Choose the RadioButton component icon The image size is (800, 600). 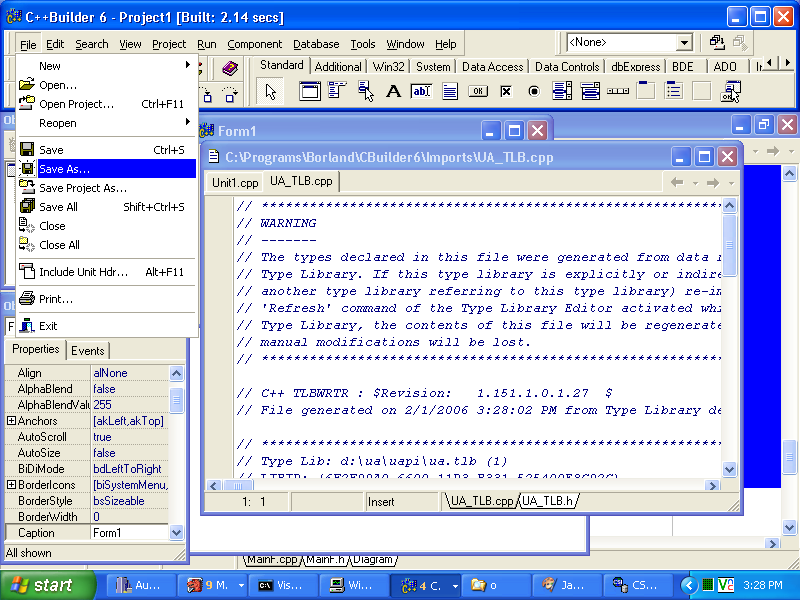click(534, 91)
